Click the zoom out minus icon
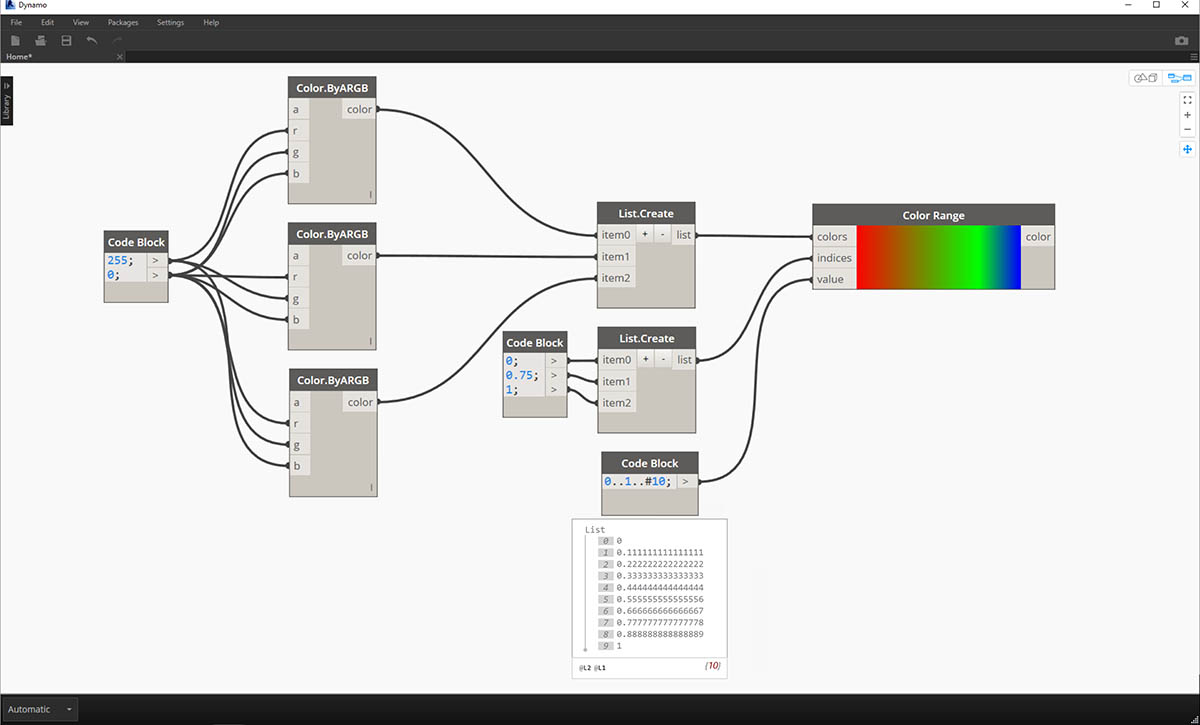Image resolution: width=1200 pixels, height=725 pixels. coord(1187,129)
